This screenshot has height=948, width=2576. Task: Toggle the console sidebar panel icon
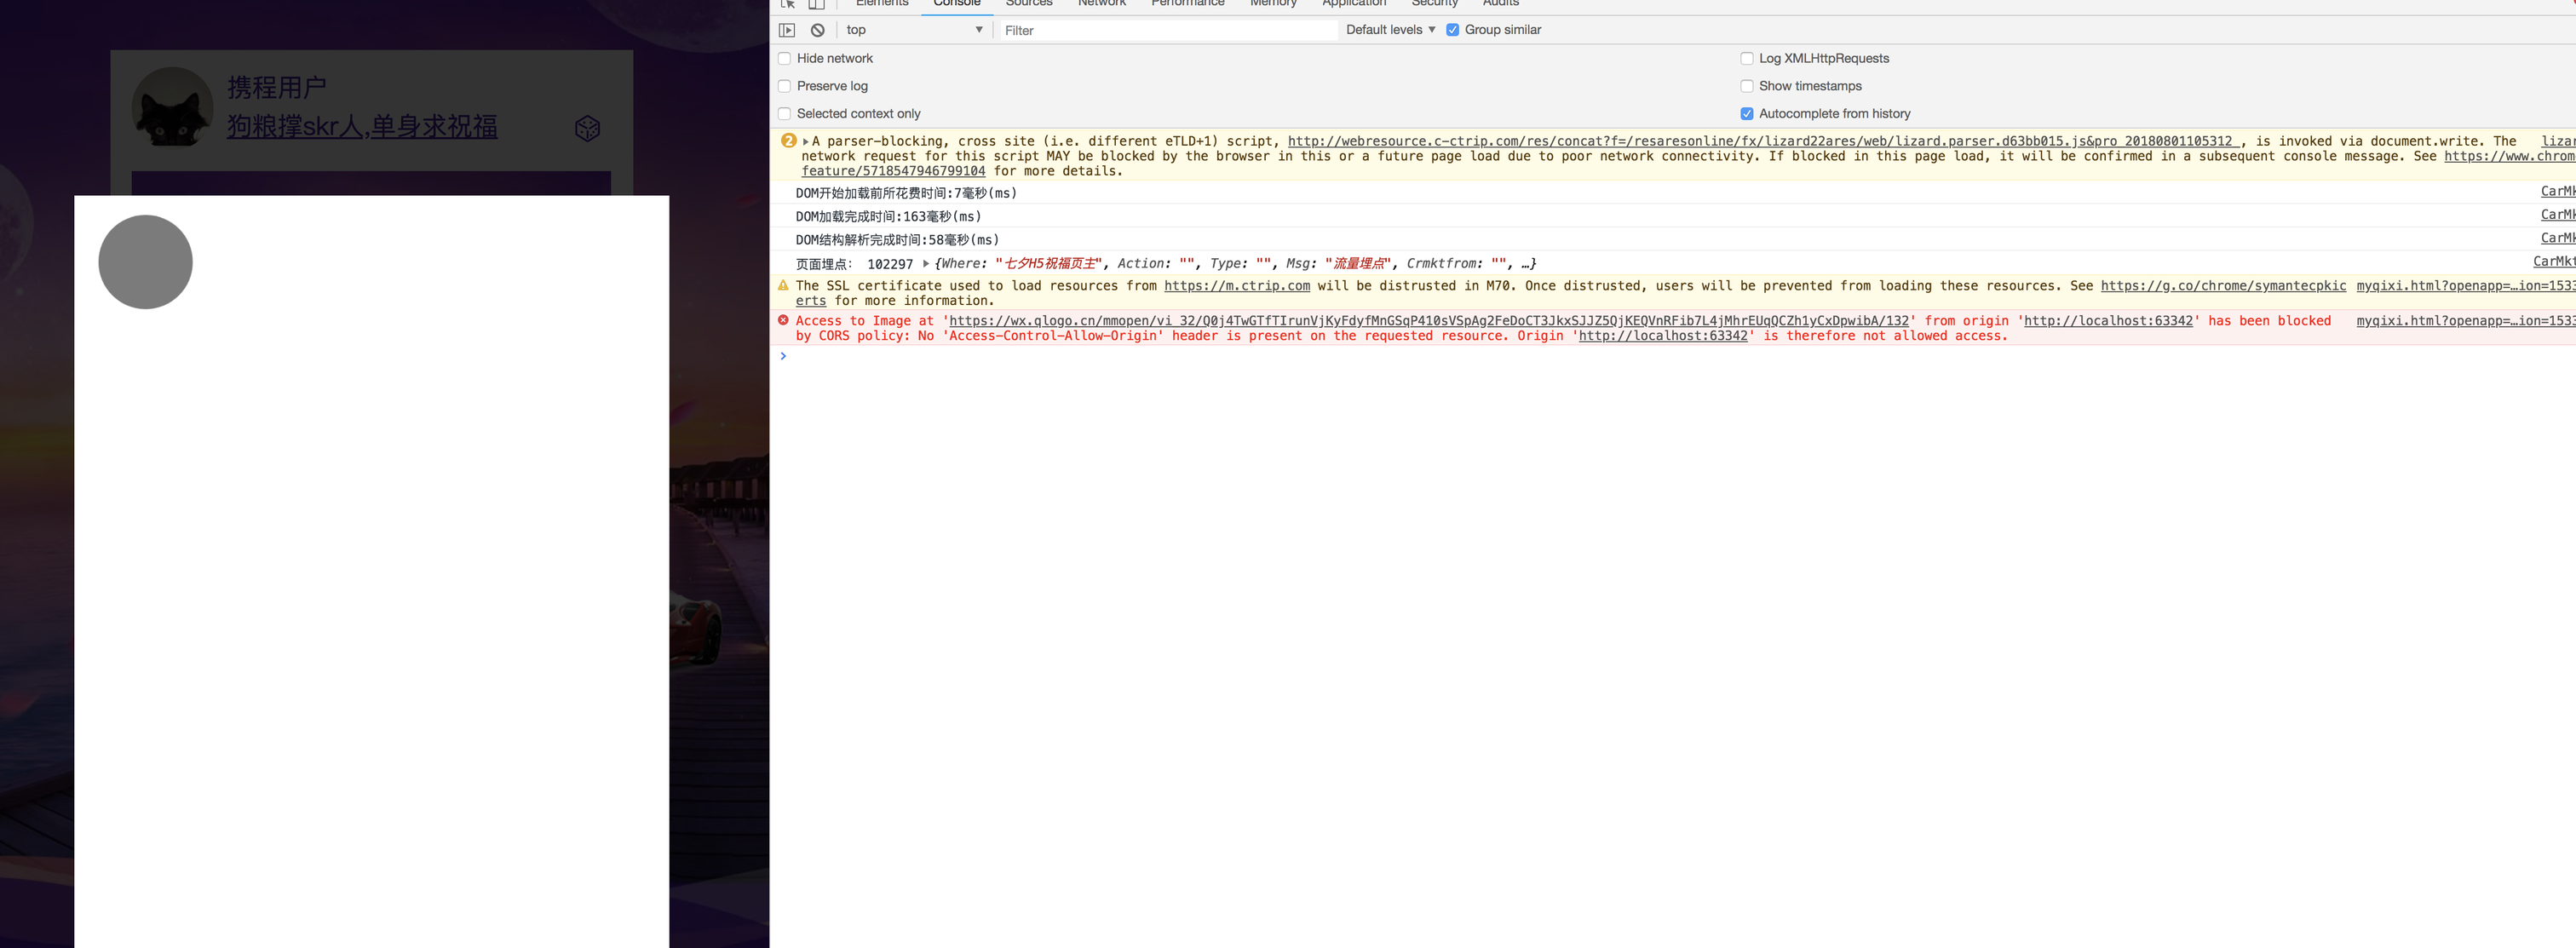pyautogui.click(x=787, y=30)
